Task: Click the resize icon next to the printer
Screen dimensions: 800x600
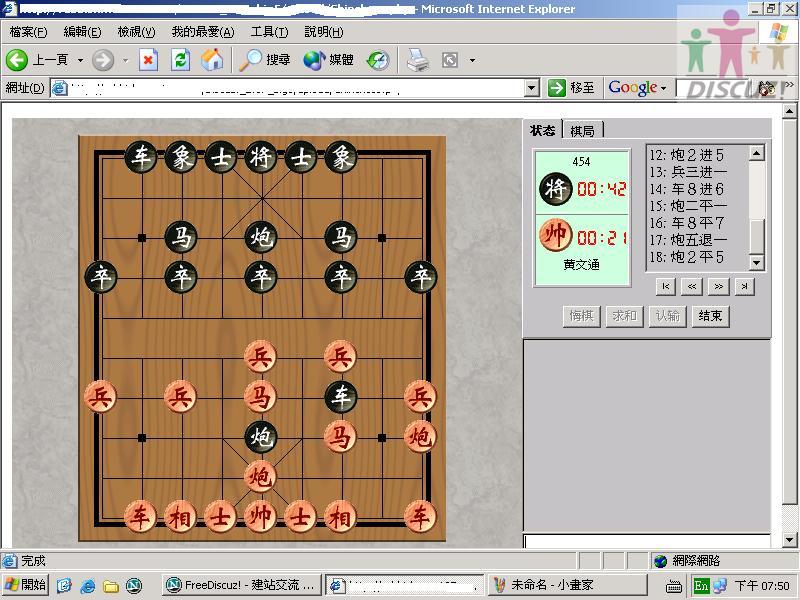Action: (449, 60)
